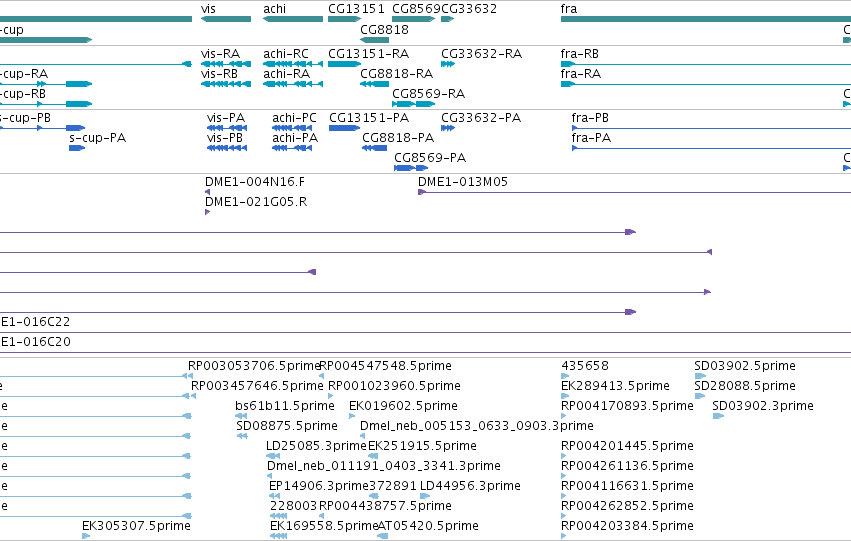Select the 435658 feature label
The width and height of the screenshot is (851, 541).
click(x=585, y=366)
